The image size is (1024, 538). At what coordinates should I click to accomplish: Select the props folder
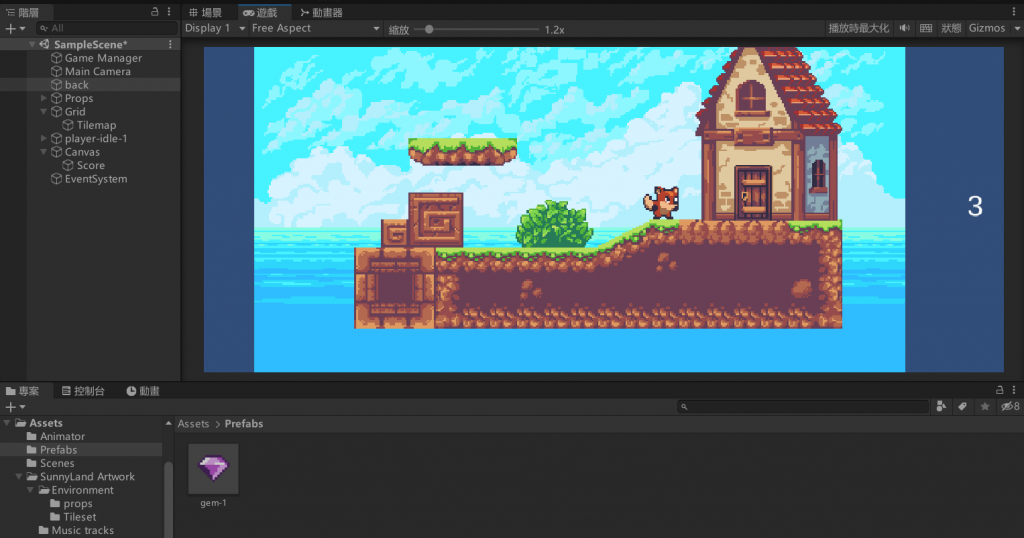pos(78,503)
